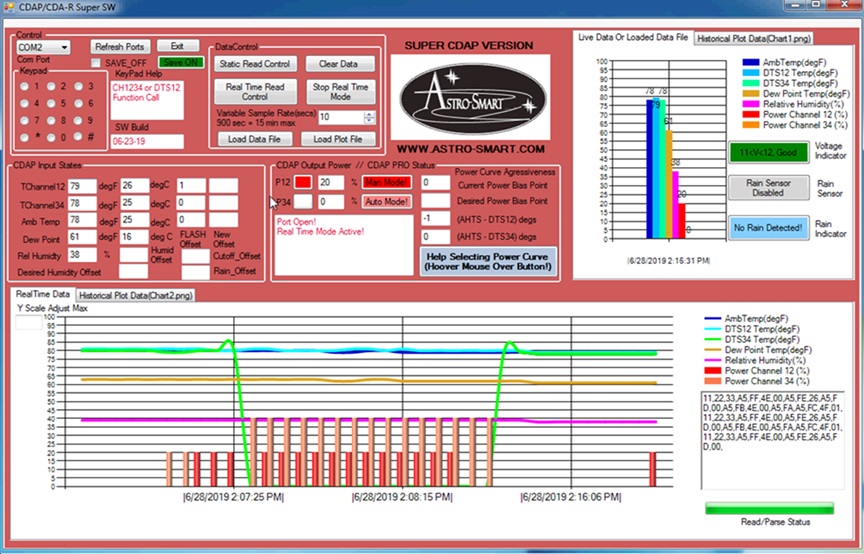The image size is (864, 554).
Task: Click the Exit button
Action: point(177,46)
